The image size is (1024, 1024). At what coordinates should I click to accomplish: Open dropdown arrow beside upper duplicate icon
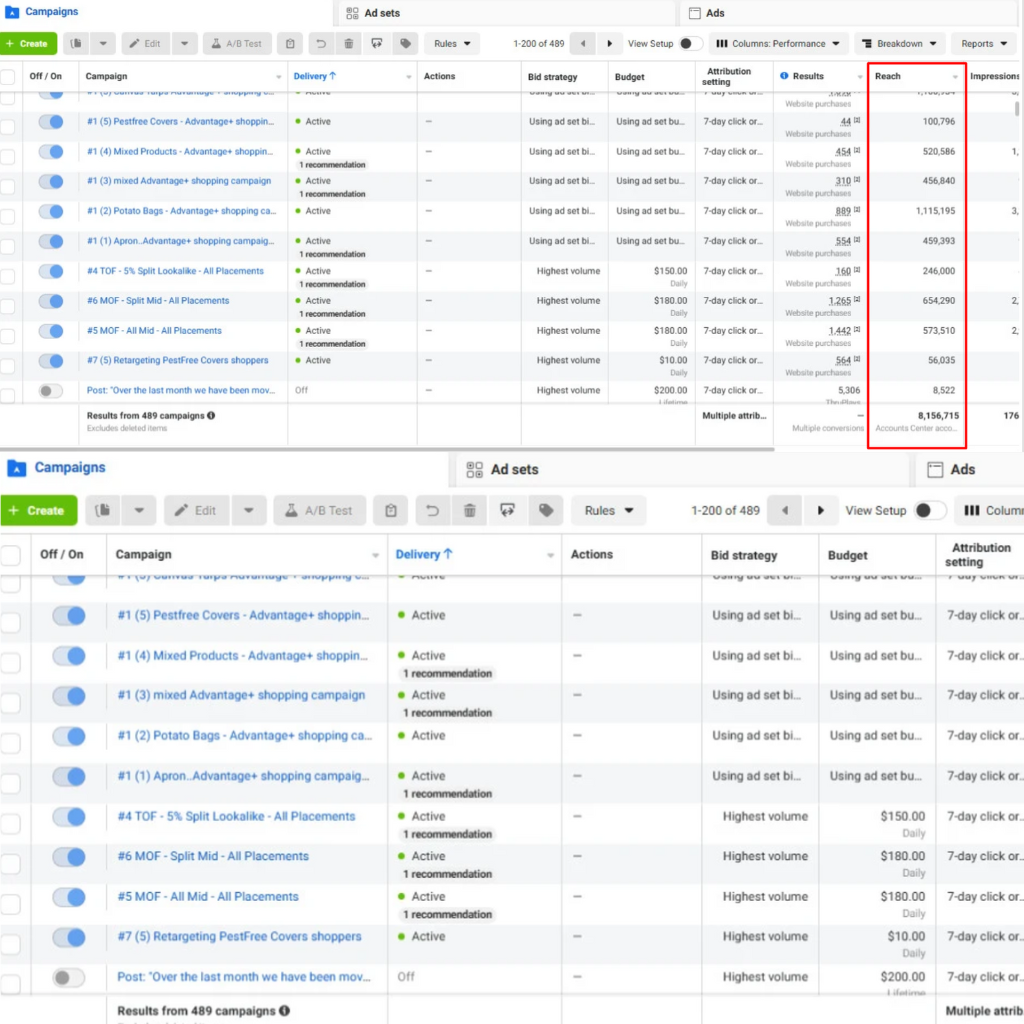click(103, 44)
